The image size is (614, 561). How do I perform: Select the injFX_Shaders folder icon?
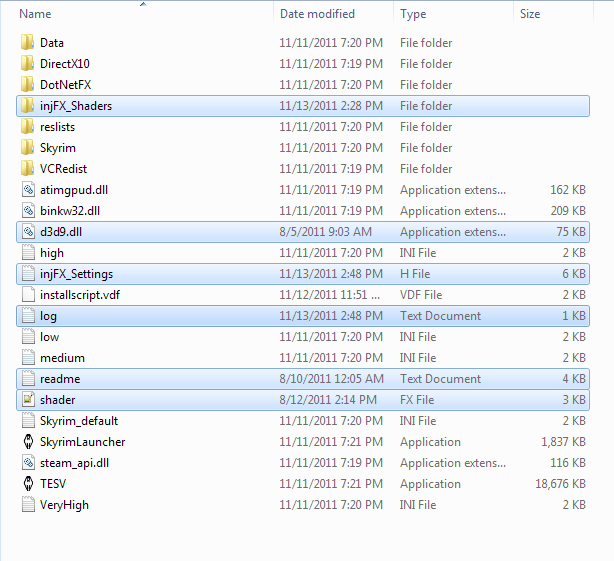click(x=27, y=106)
